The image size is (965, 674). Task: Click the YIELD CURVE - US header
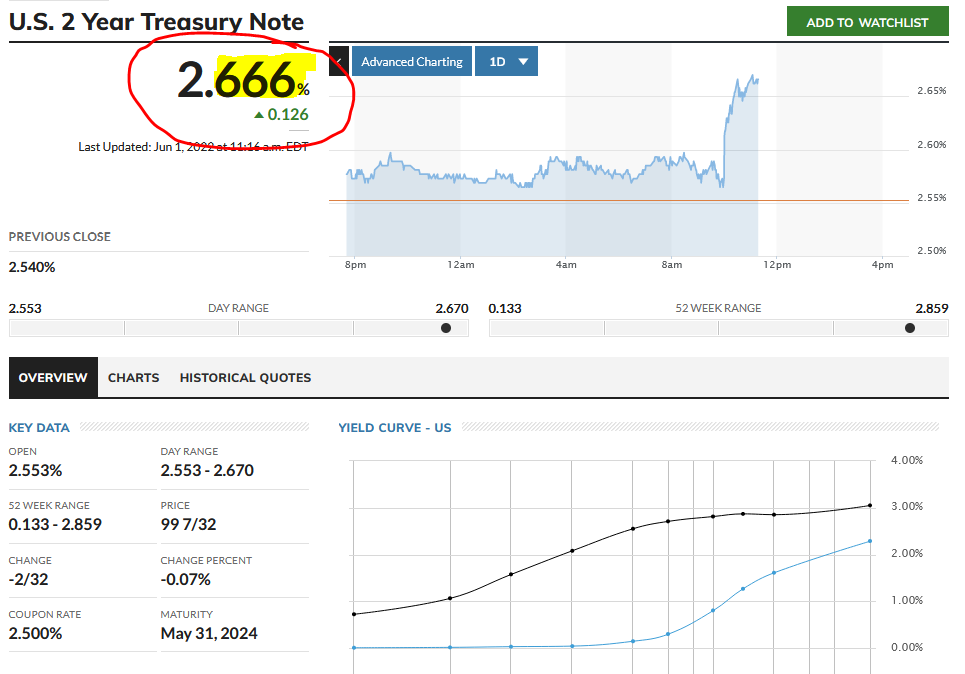point(394,428)
